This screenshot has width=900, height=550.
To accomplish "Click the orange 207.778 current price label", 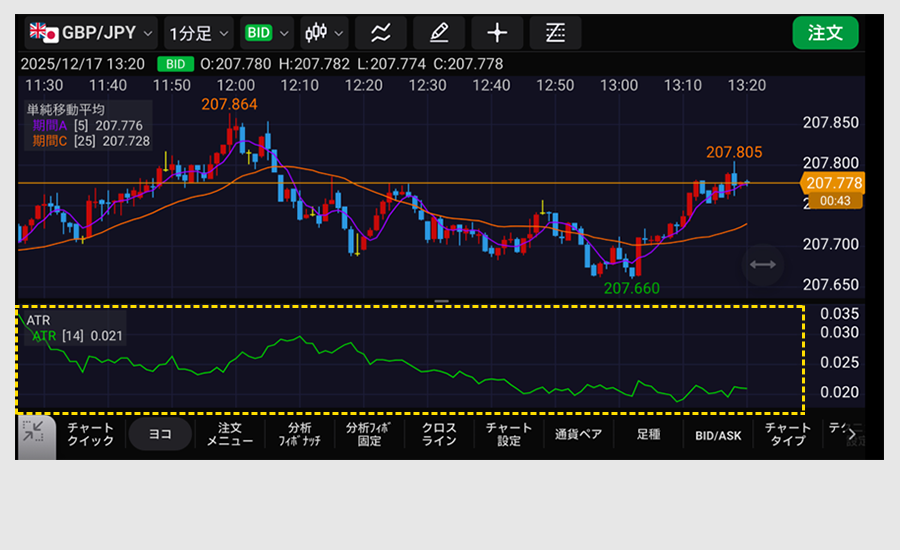I will pos(833,183).
